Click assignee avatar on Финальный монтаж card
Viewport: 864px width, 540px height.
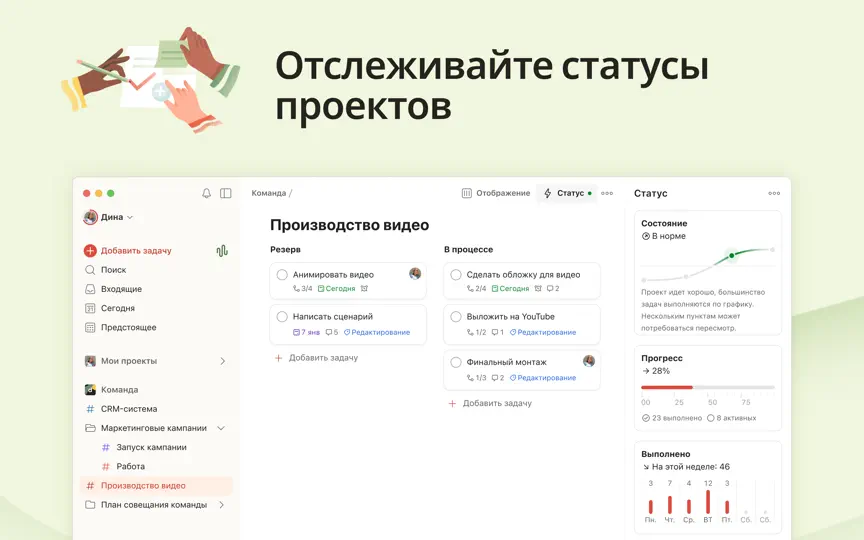[x=589, y=361]
